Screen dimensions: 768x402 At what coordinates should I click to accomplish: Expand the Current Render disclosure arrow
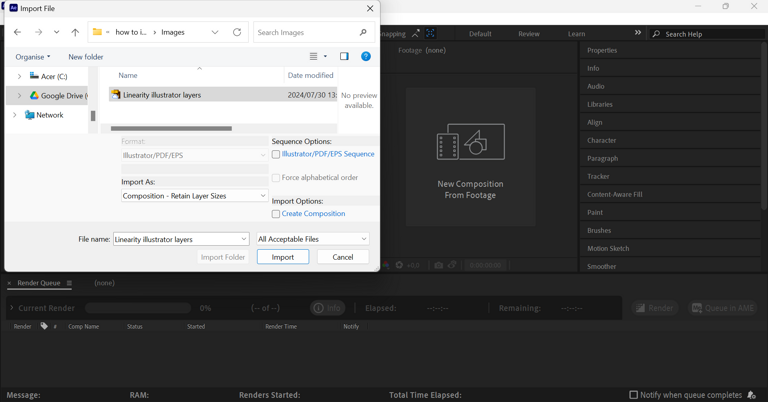coord(12,308)
